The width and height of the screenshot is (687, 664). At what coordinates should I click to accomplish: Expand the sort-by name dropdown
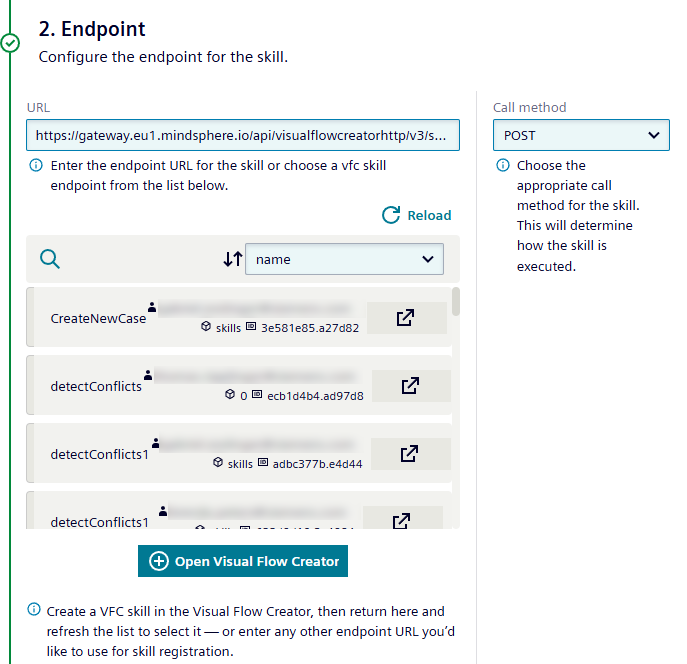(344, 259)
